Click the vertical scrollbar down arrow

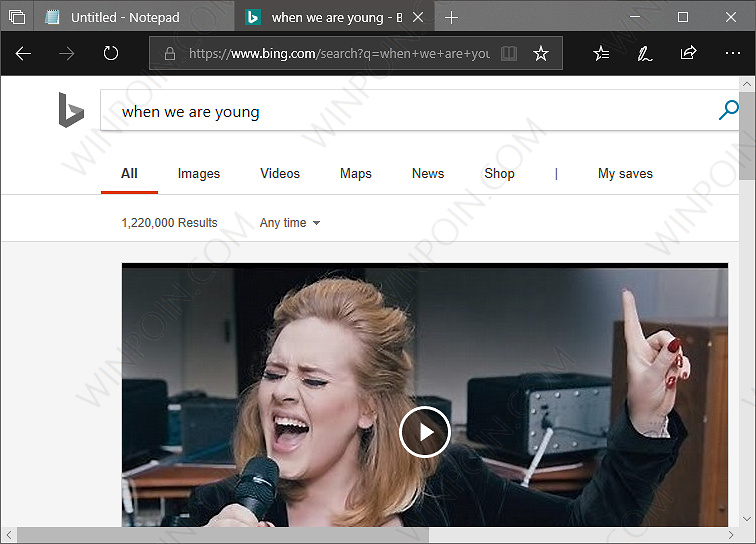[747, 519]
